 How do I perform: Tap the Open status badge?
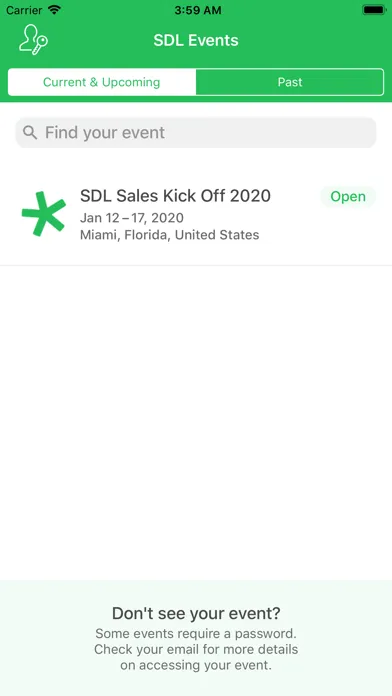coord(348,197)
